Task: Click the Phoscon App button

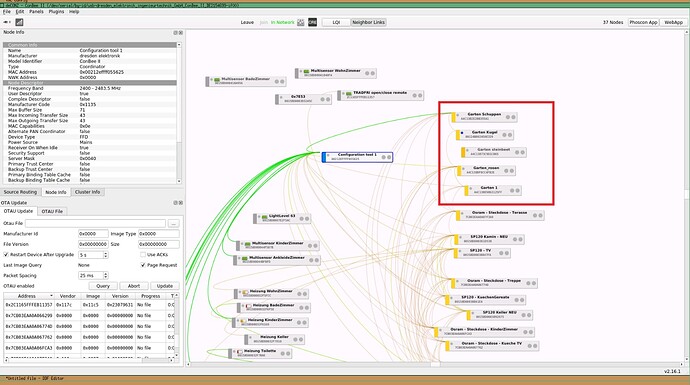Action: pos(643,22)
